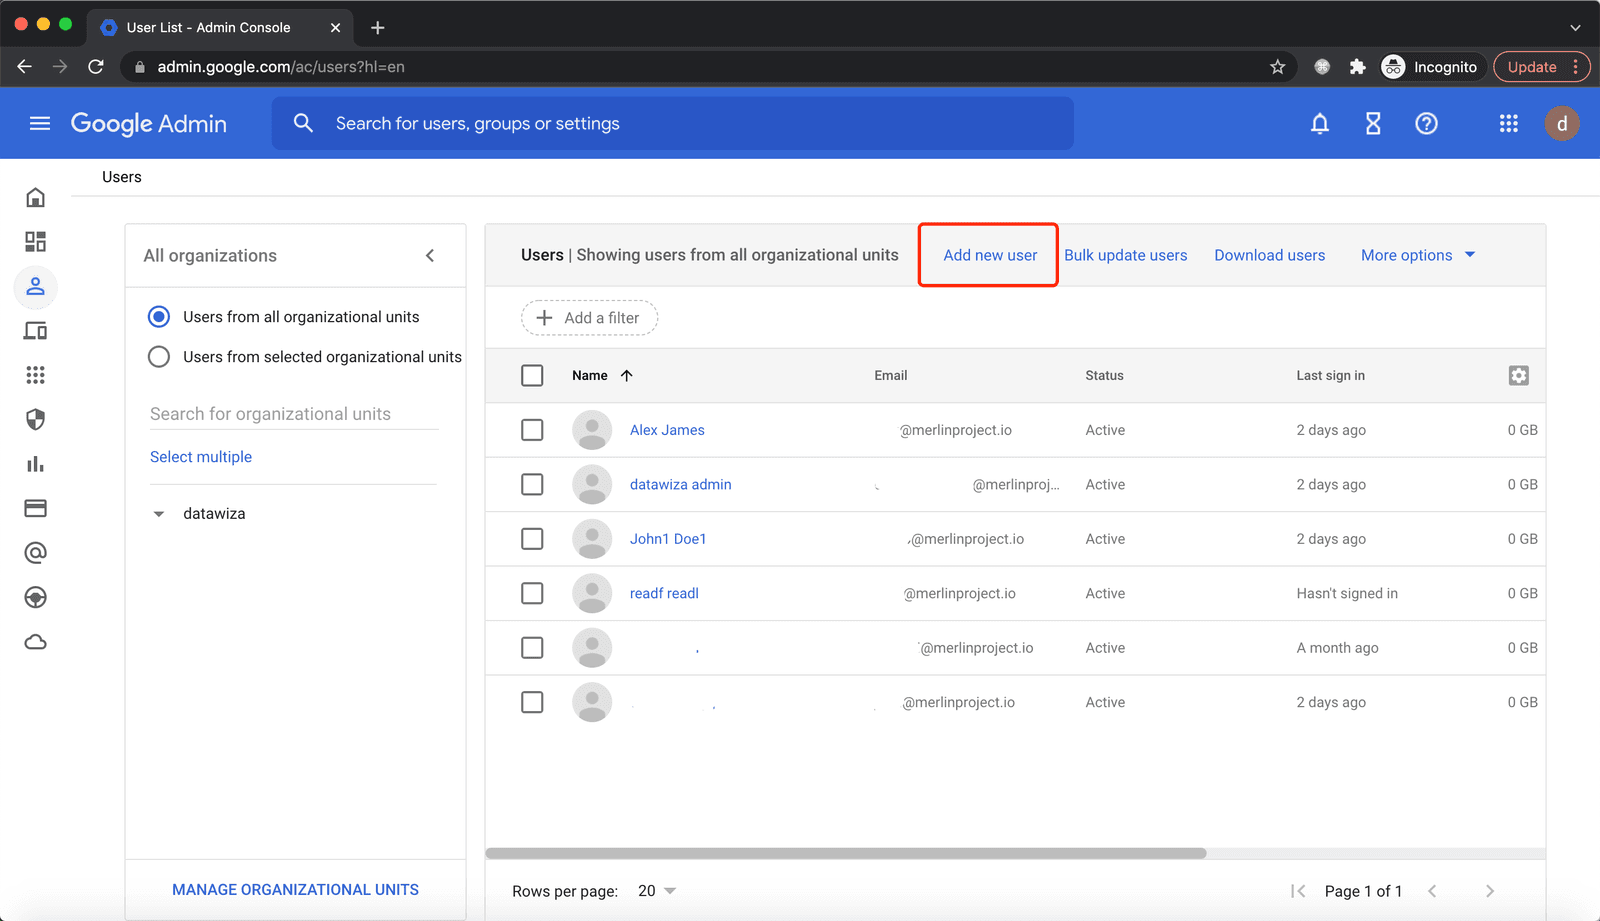The width and height of the screenshot is (1600, 921).
Task: Open Devices sidebar icon
Action: [x=36, y=331]
